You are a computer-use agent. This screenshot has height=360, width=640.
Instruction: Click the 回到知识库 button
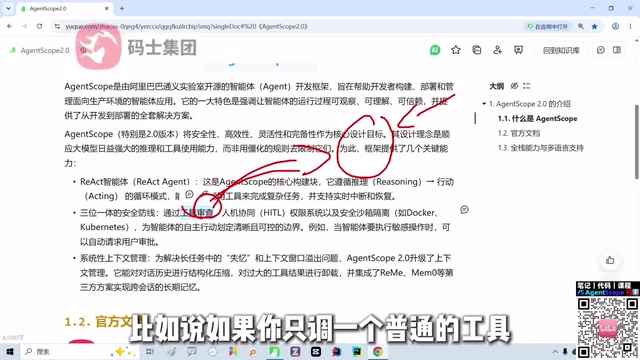(x=561, y=50)
